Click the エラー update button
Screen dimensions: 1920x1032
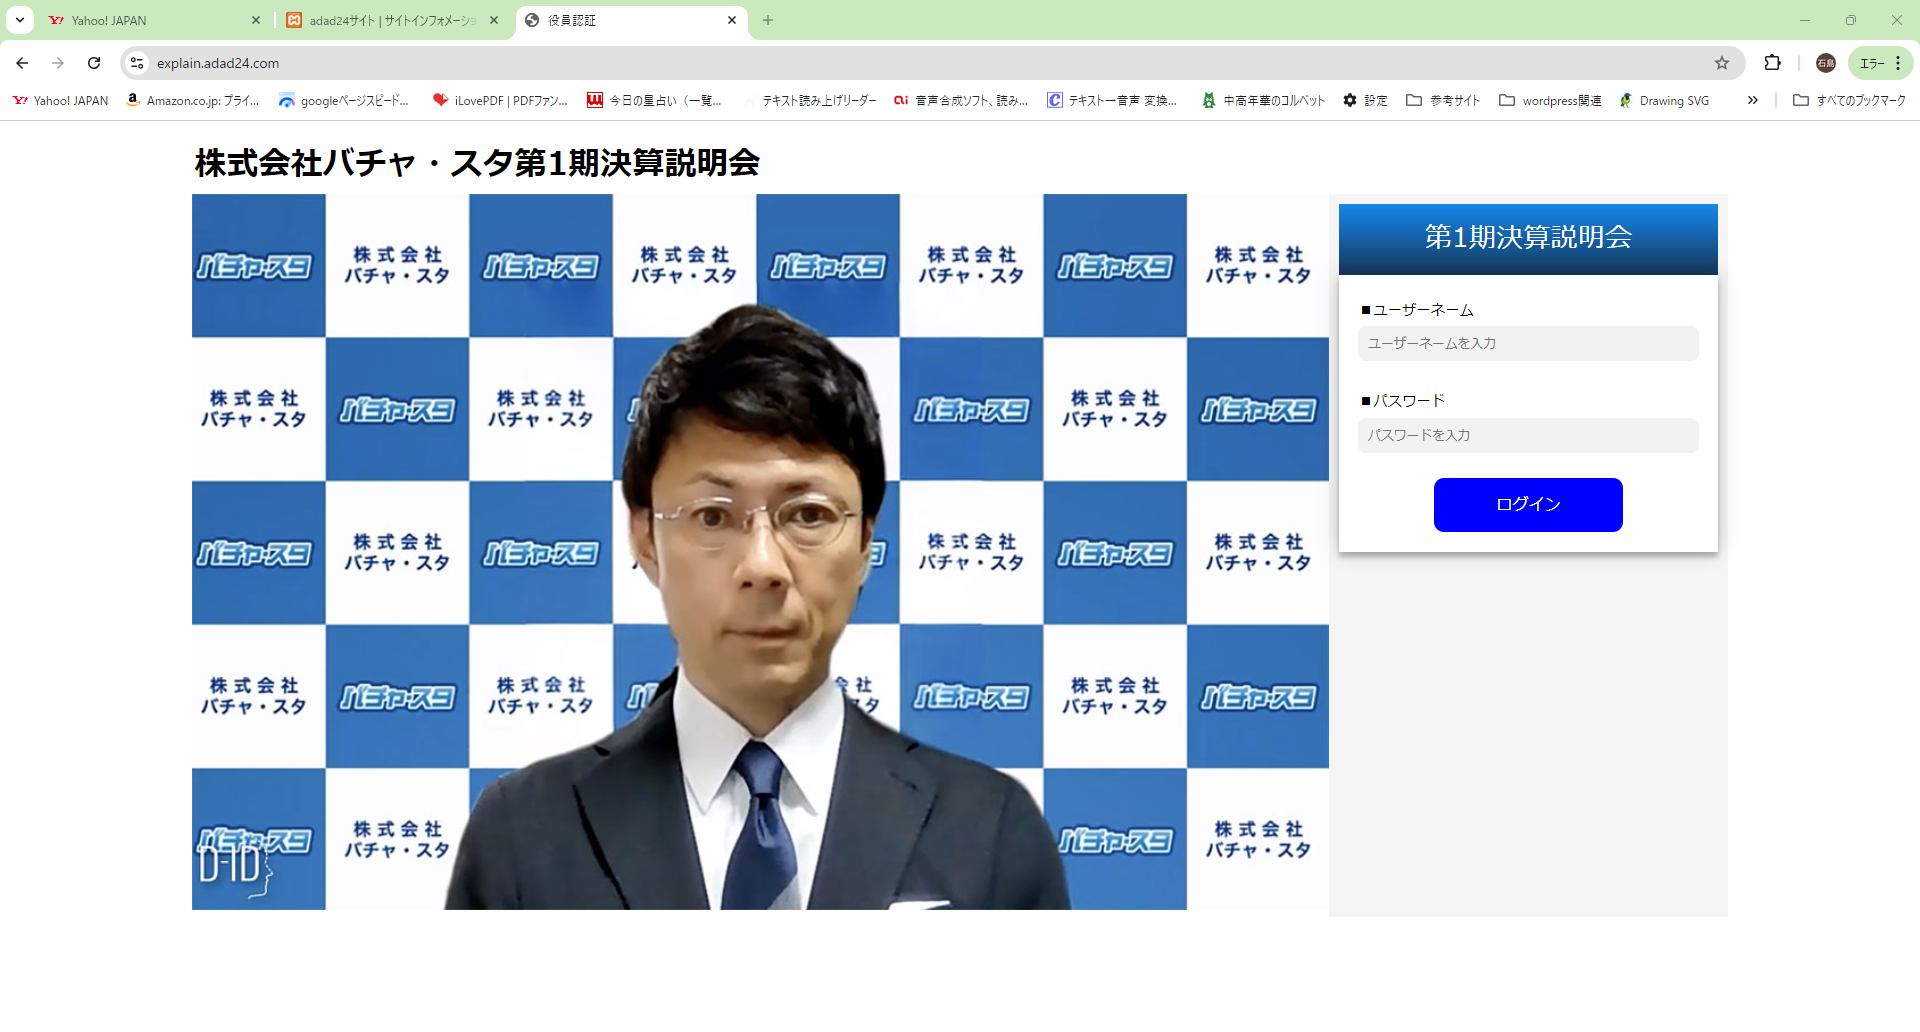coord(1880,63)
